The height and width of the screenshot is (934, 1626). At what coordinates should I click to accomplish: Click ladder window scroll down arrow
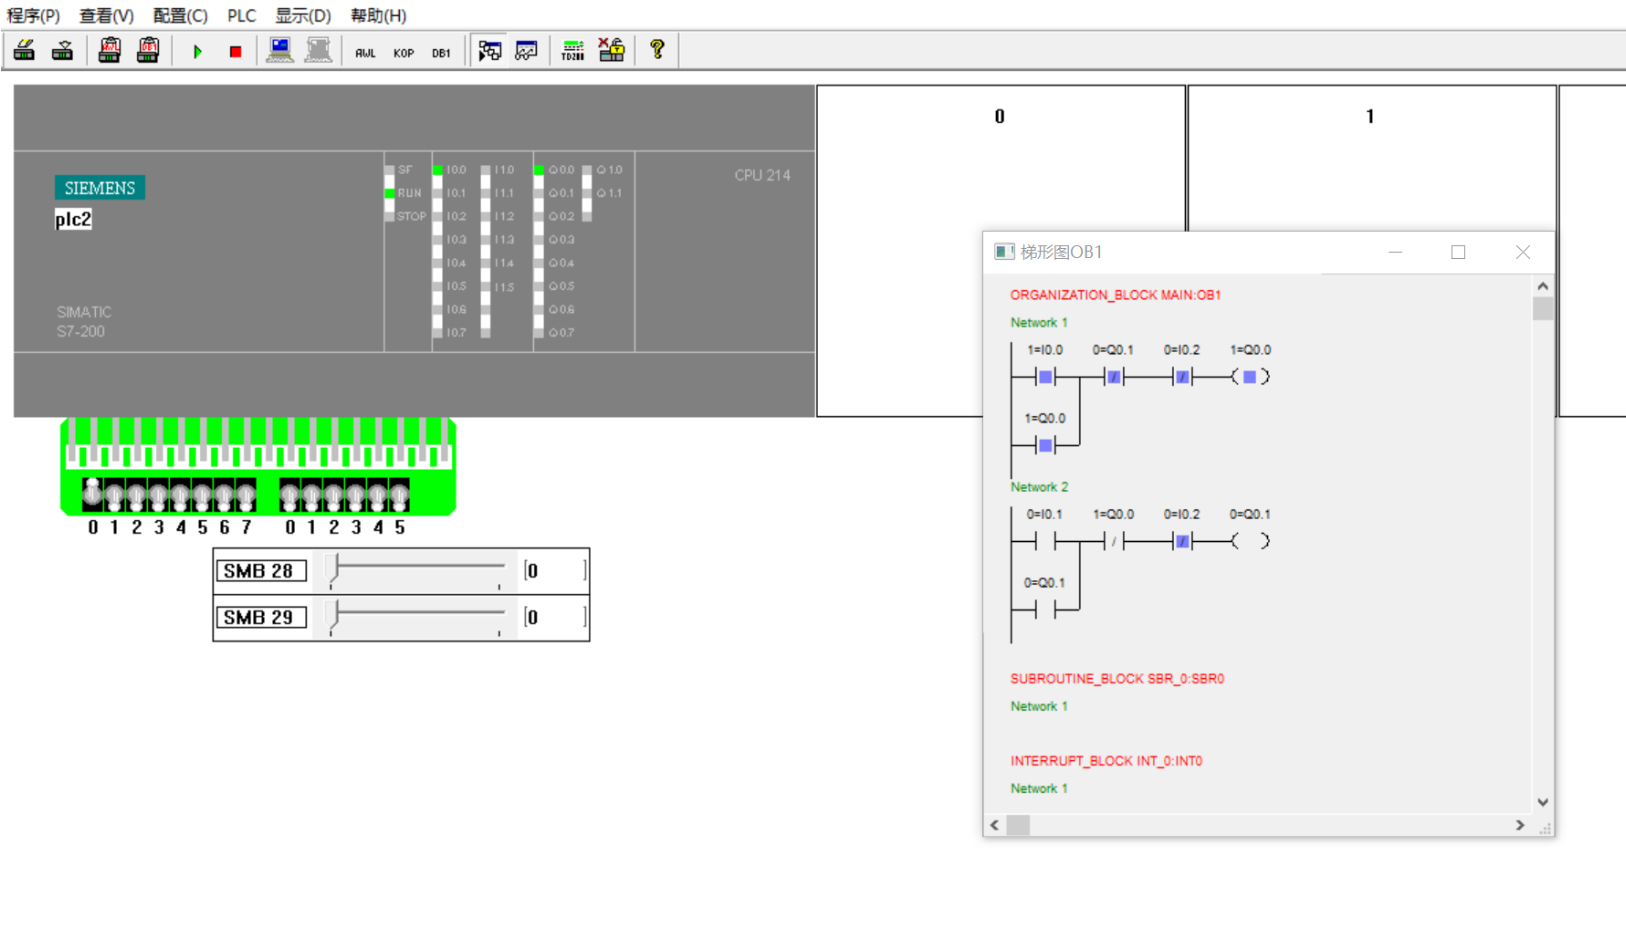(x=1543, y=802)
